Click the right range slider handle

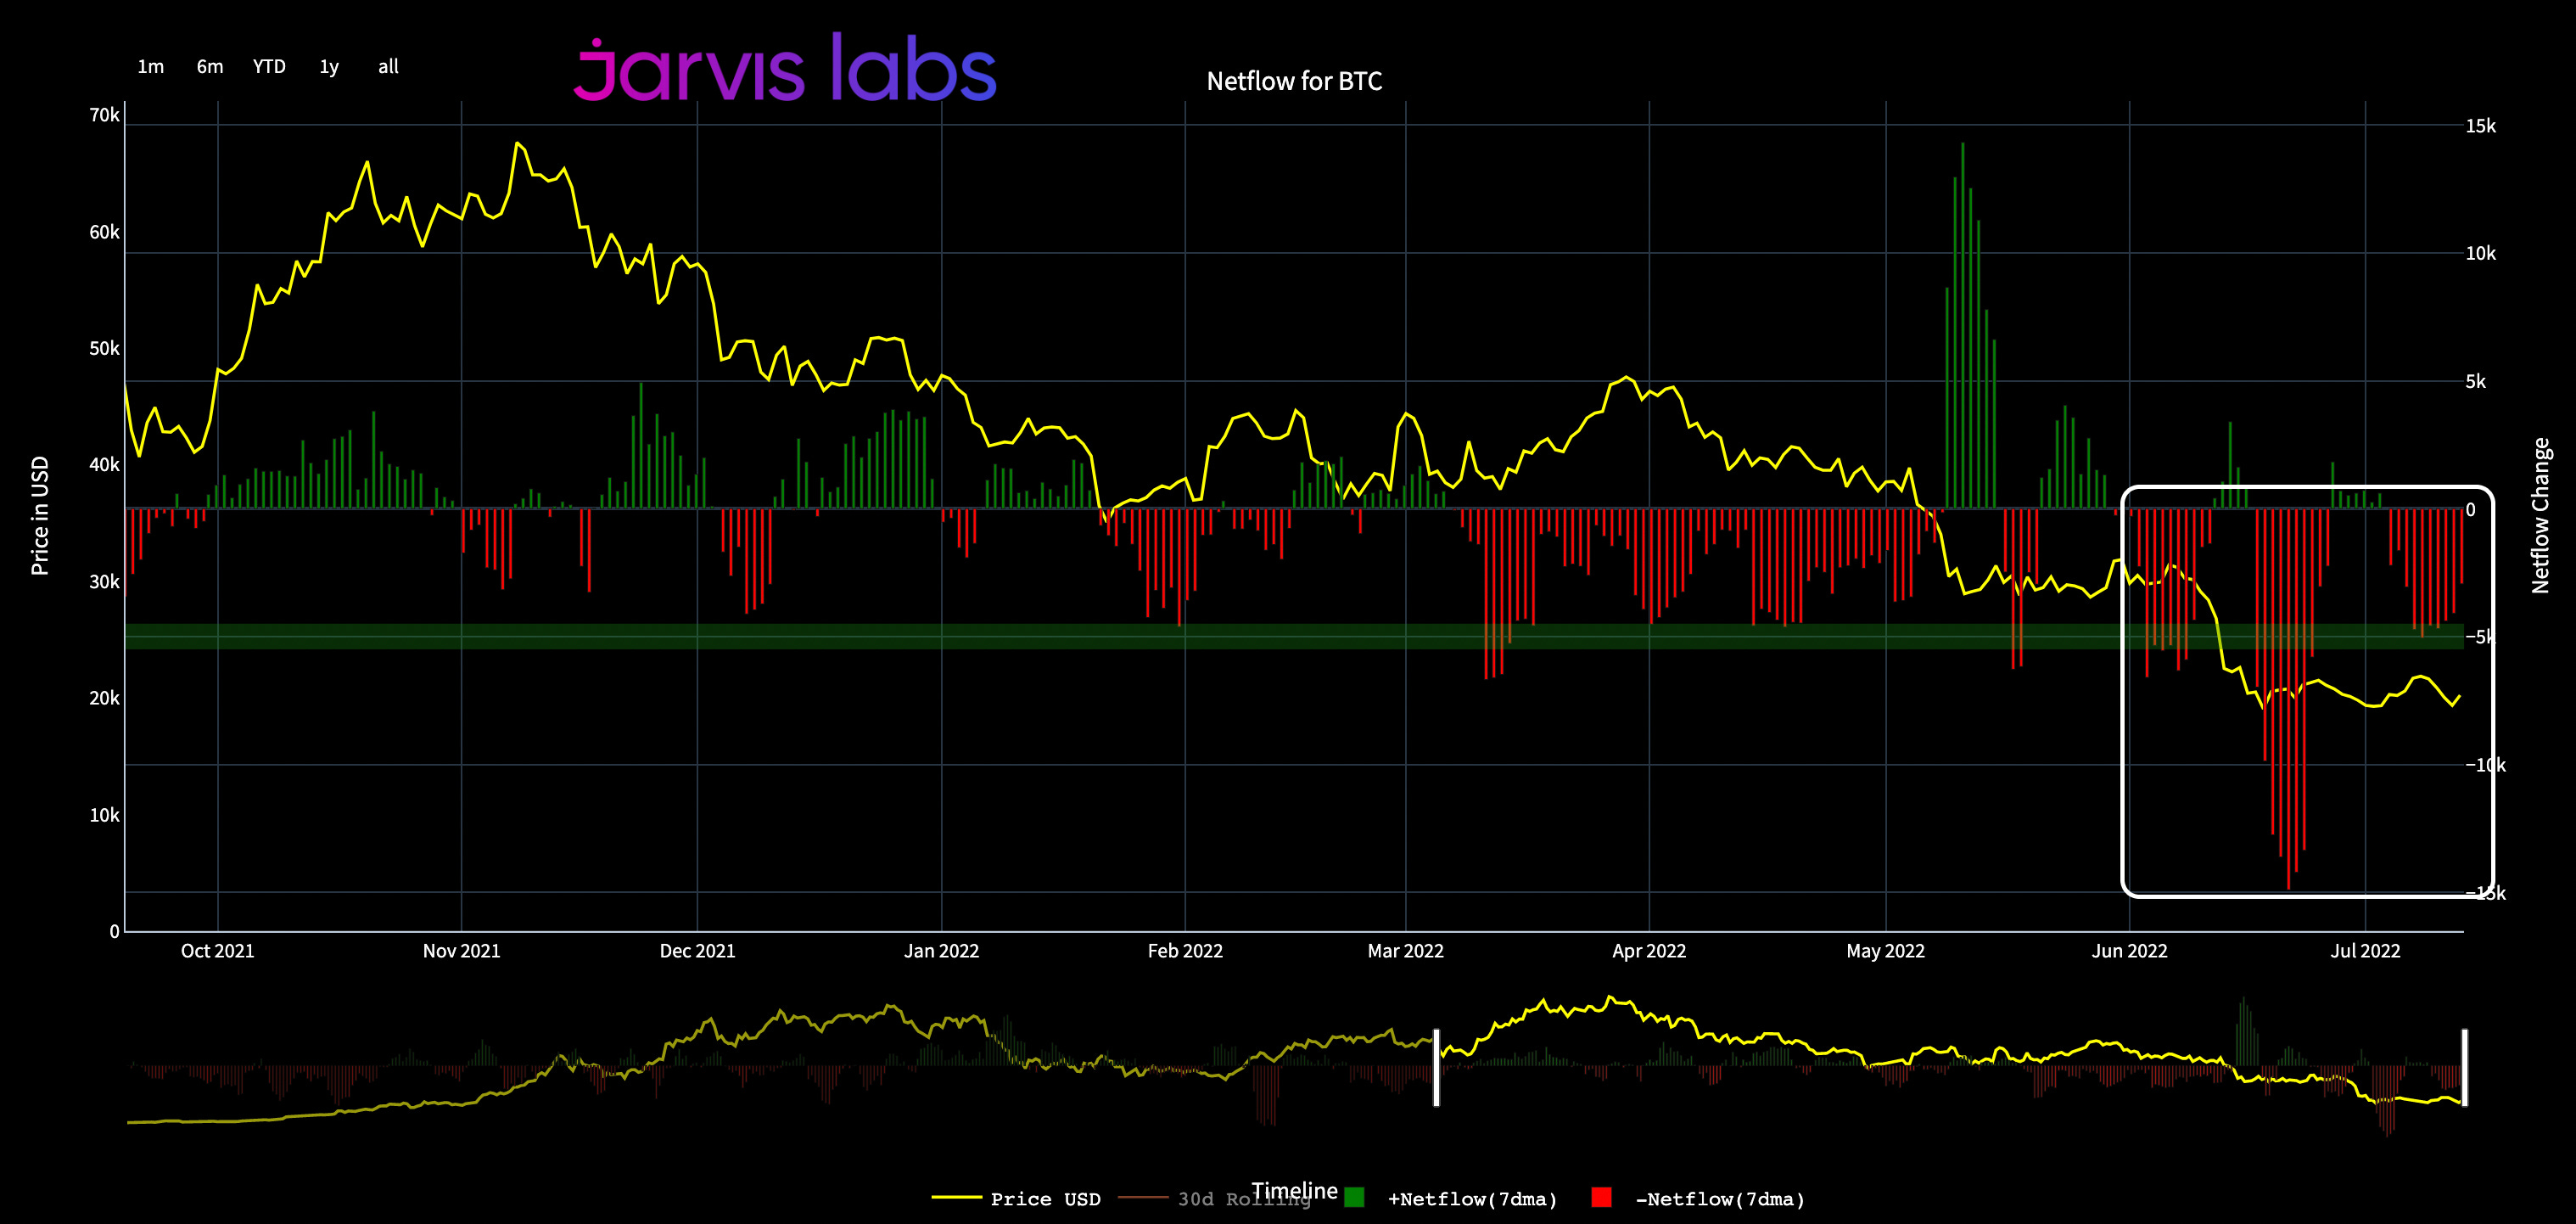tap(2464, 1067)
